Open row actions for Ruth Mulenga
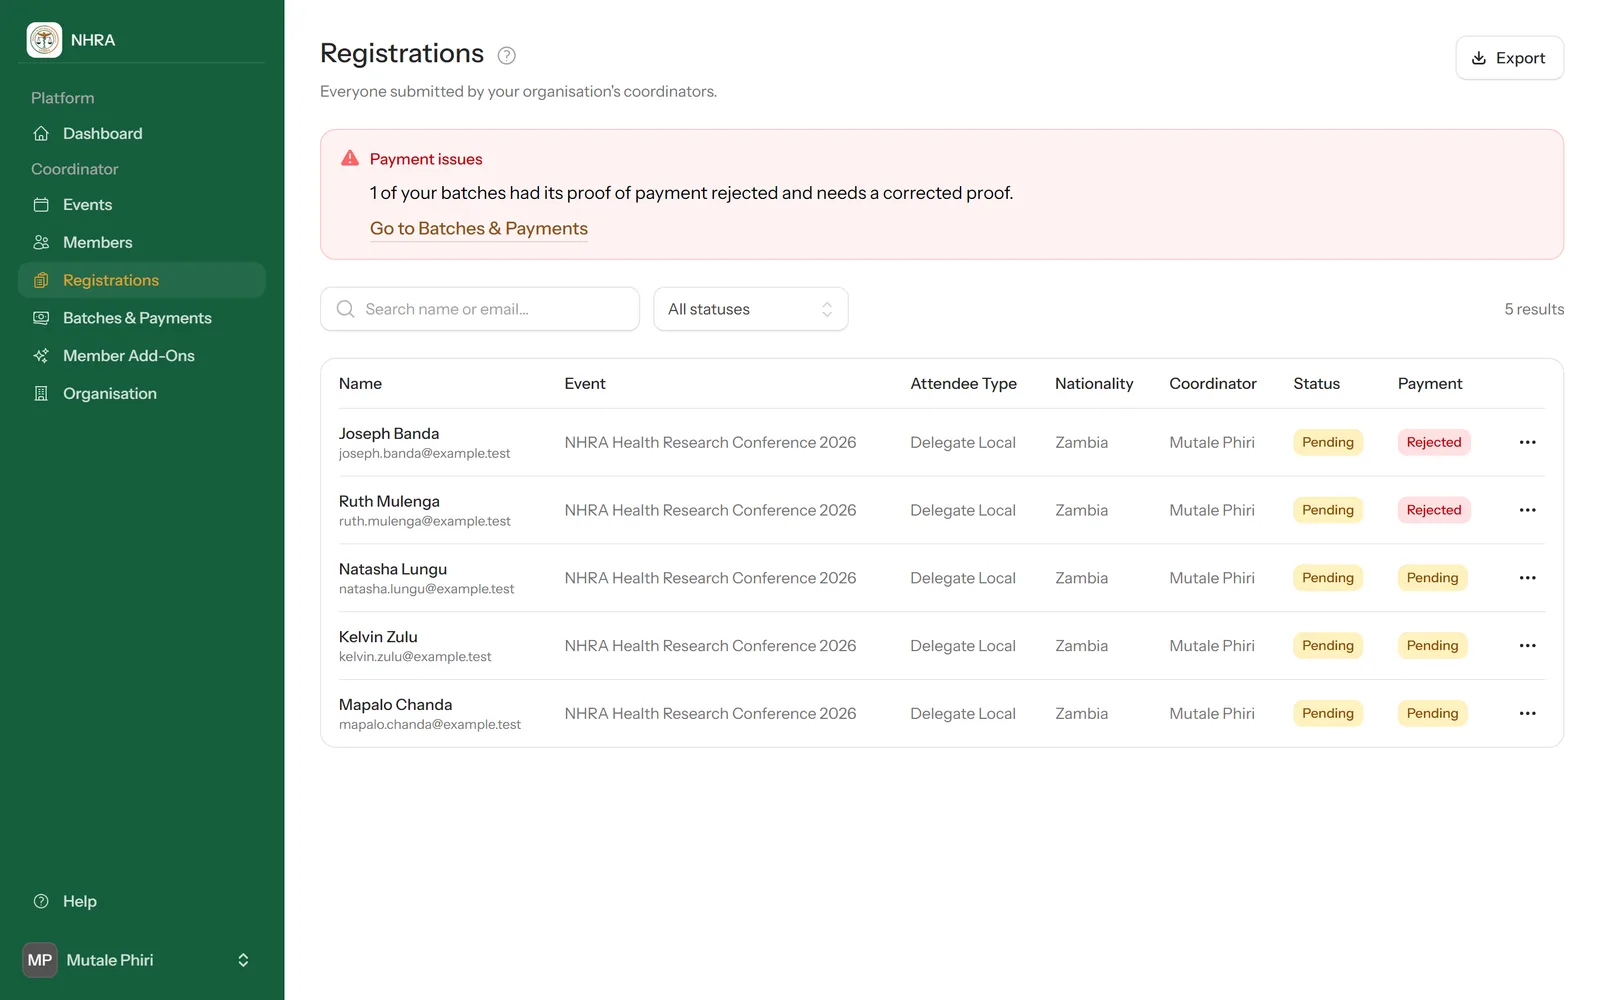The image size is (1600, 1000). click(1527, 510)
